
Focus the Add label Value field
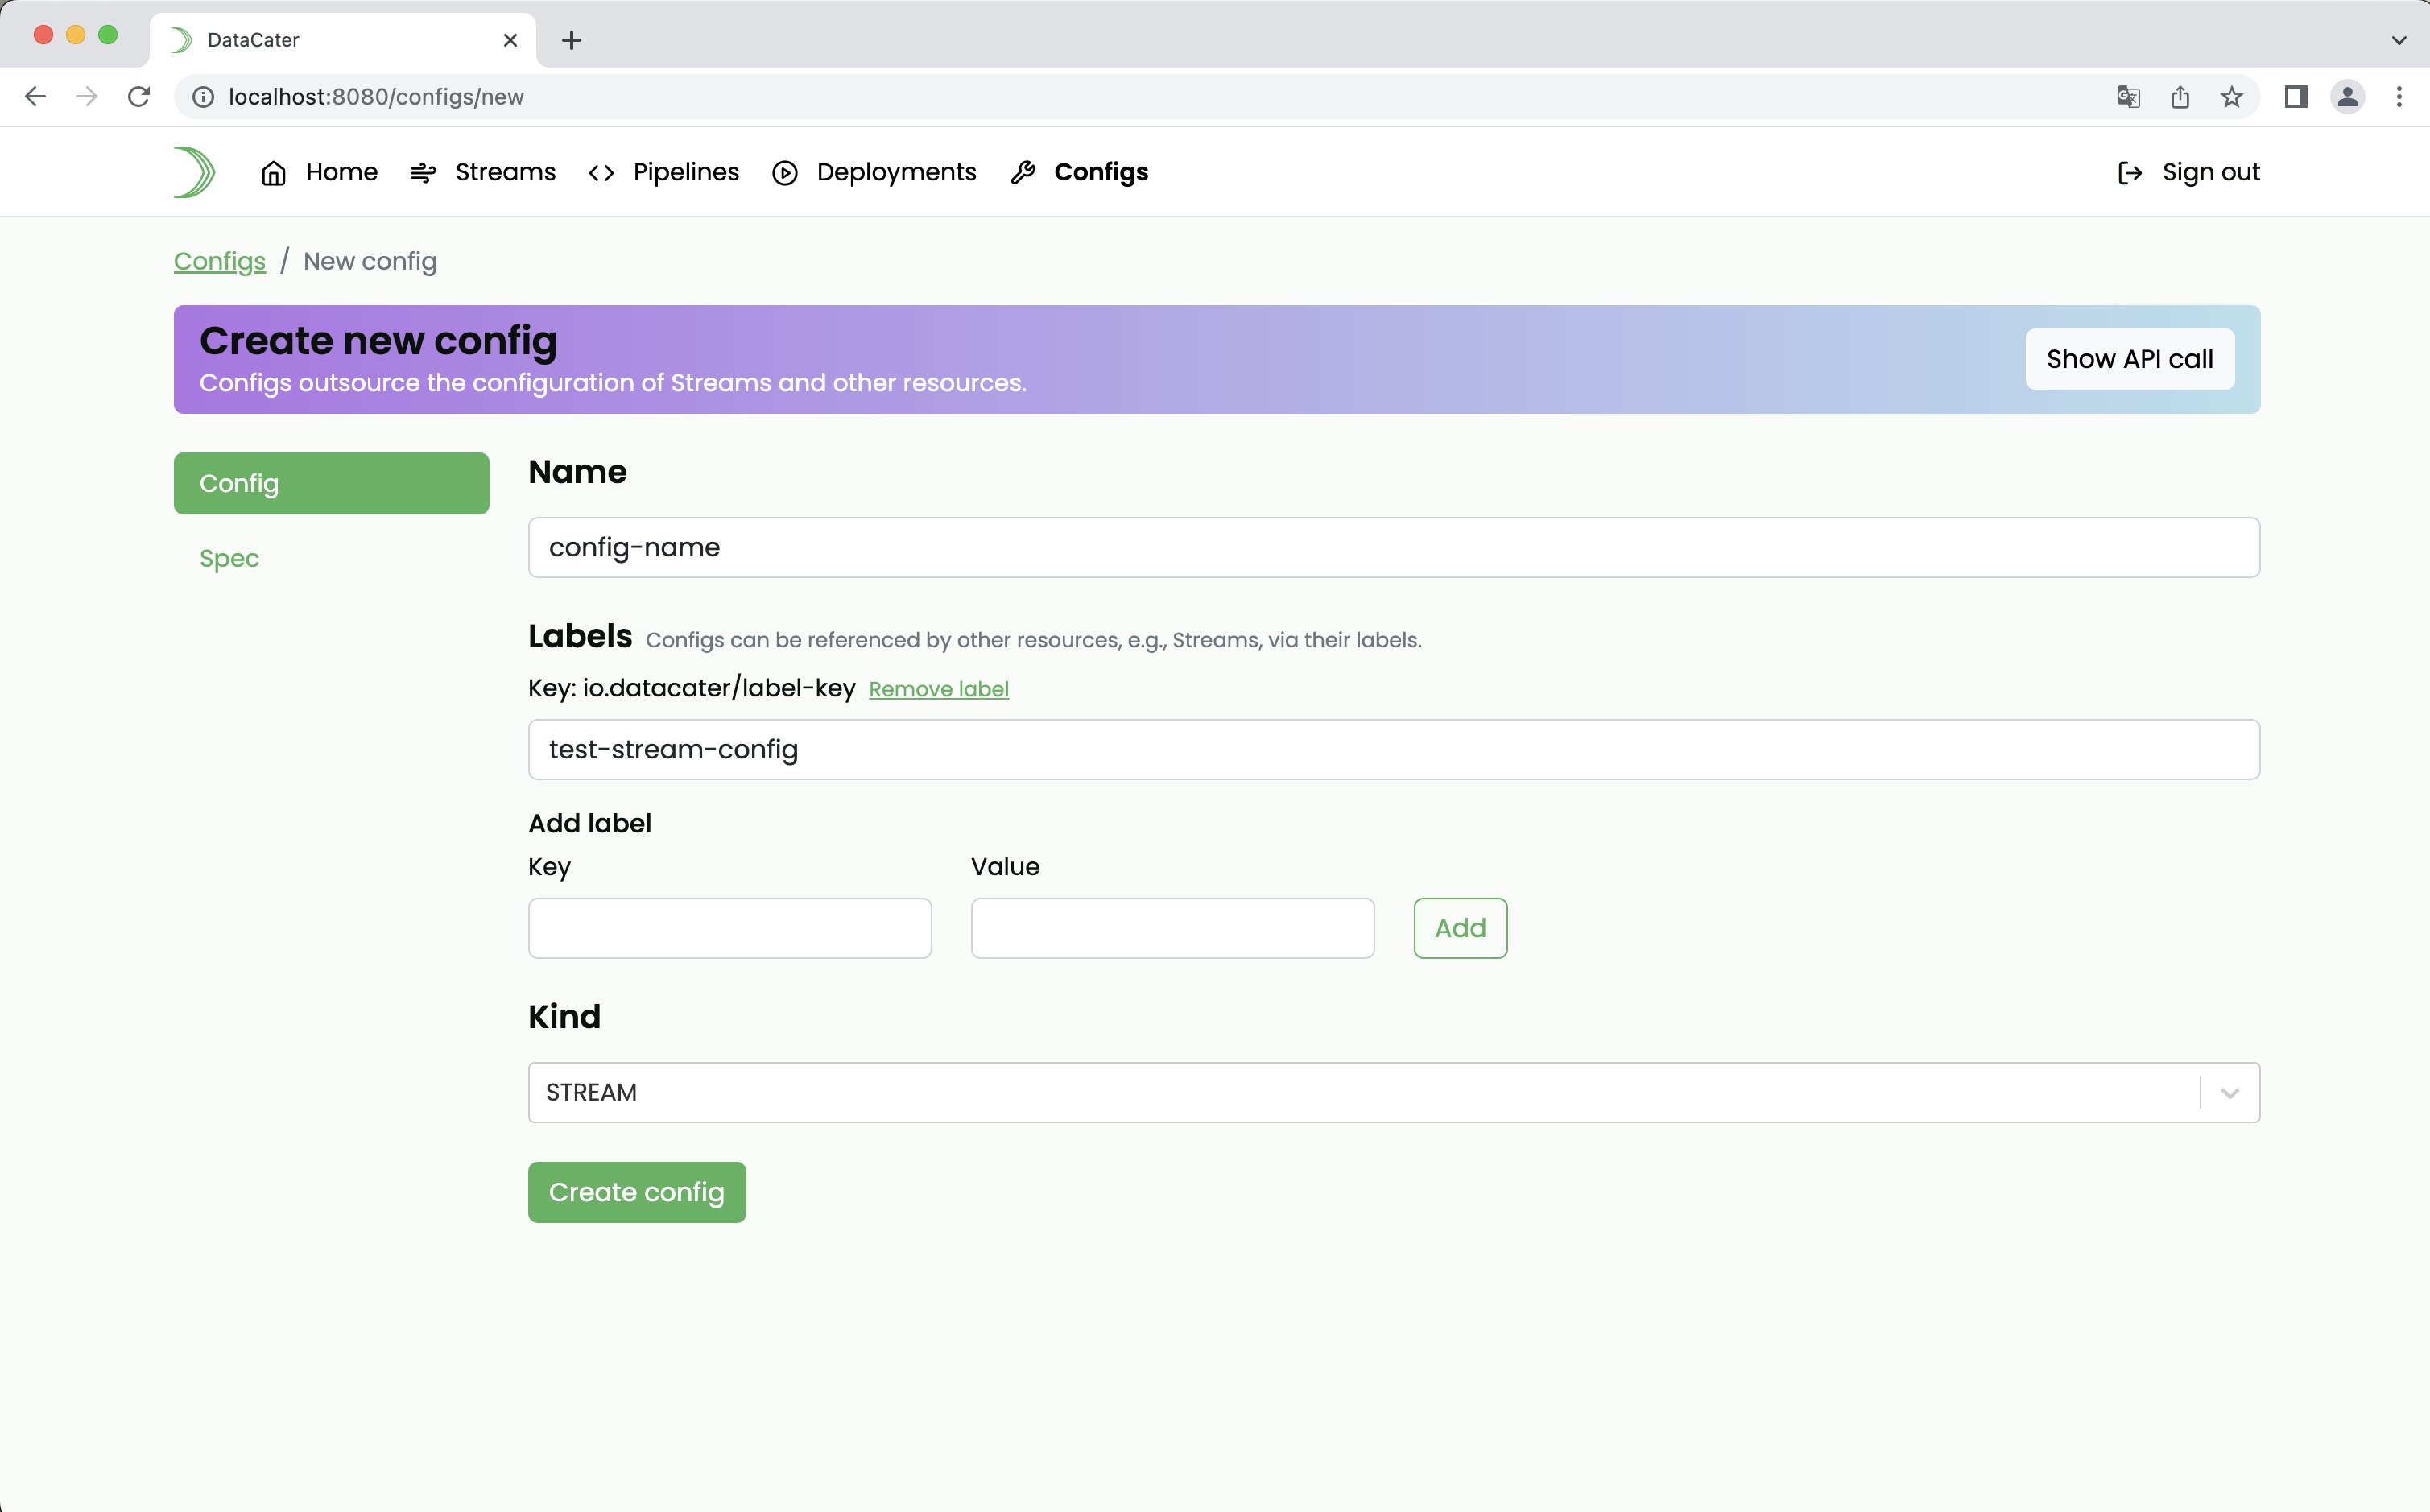1172,928
